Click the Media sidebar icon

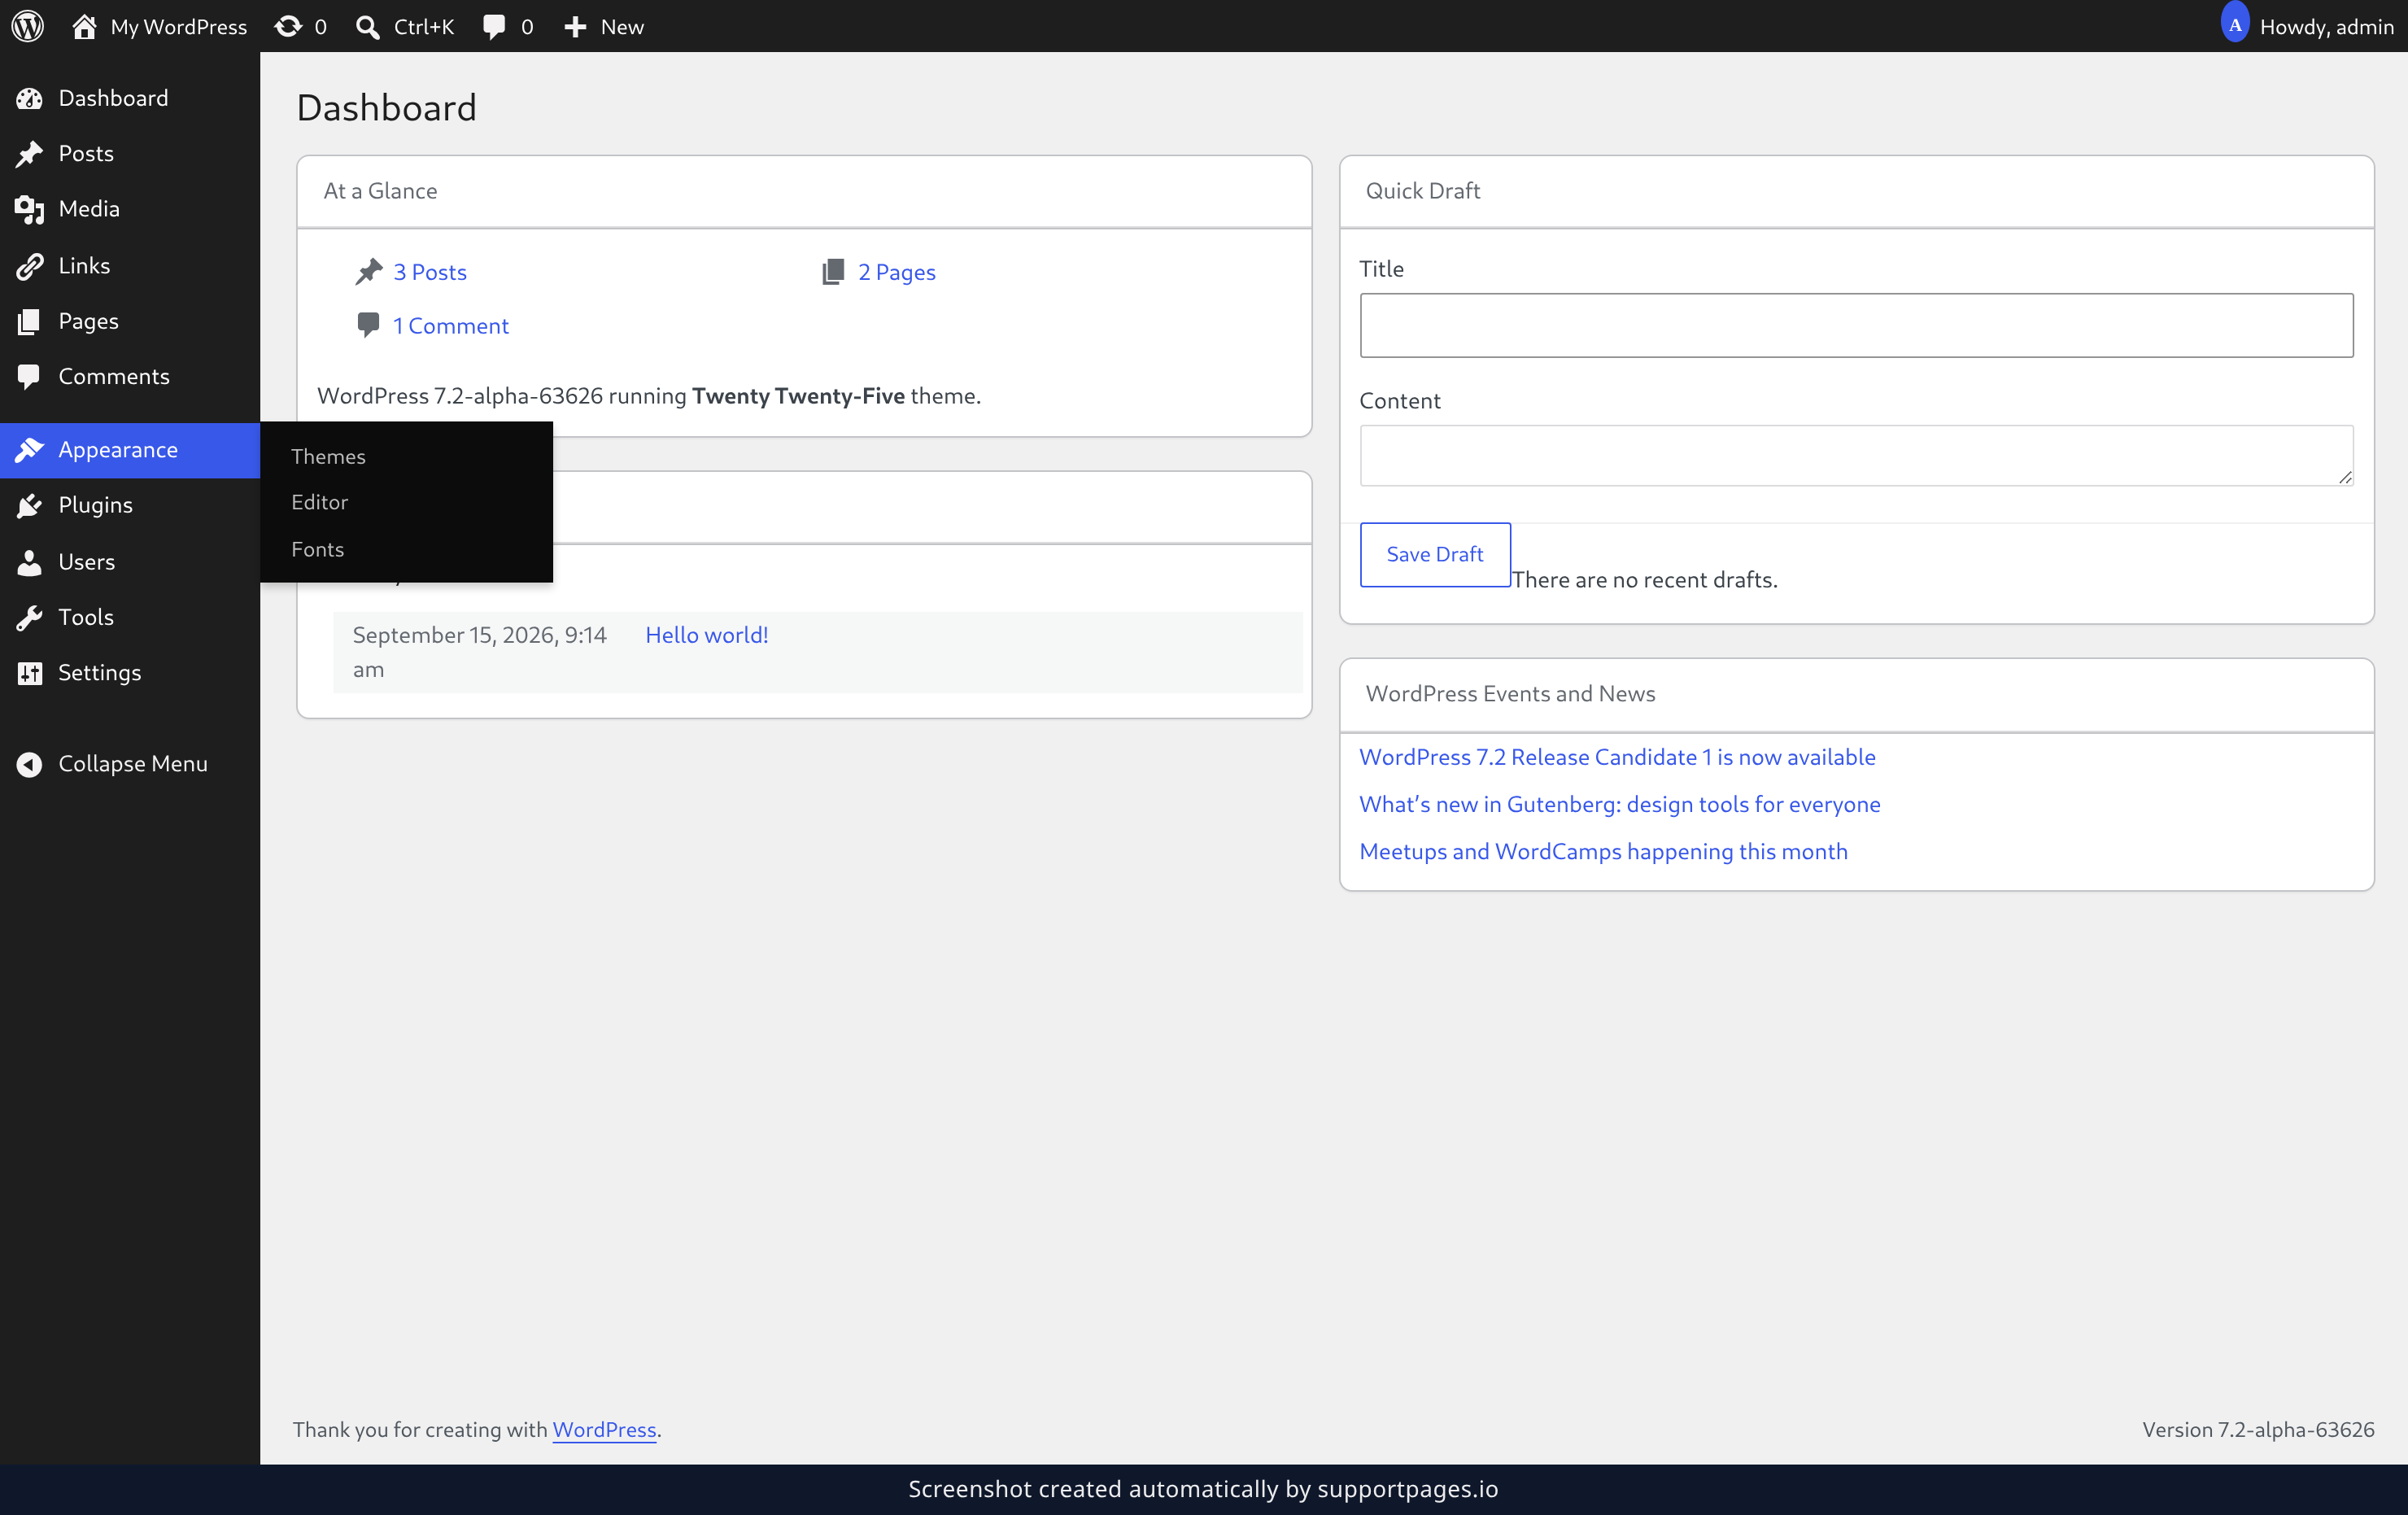pyautogui.click(x=30, y=209)
